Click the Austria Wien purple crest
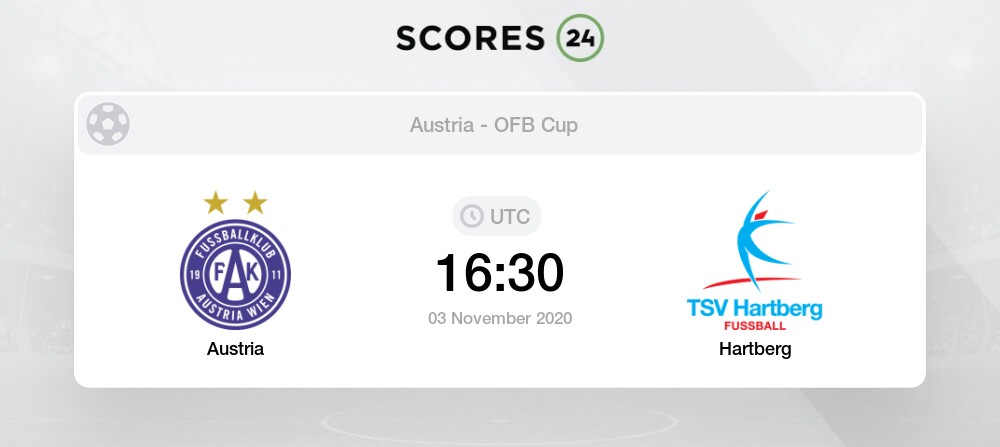This screenshot has height=447, width=1000. pyautogui.click(x=235, y=270)
